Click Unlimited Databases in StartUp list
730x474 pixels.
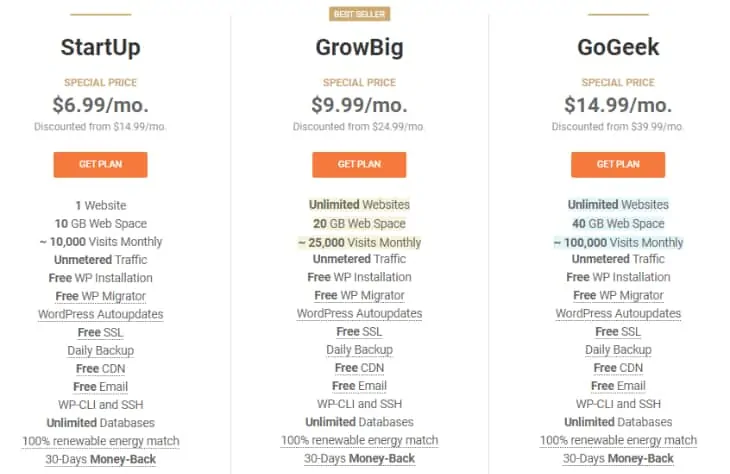(100, 422)
